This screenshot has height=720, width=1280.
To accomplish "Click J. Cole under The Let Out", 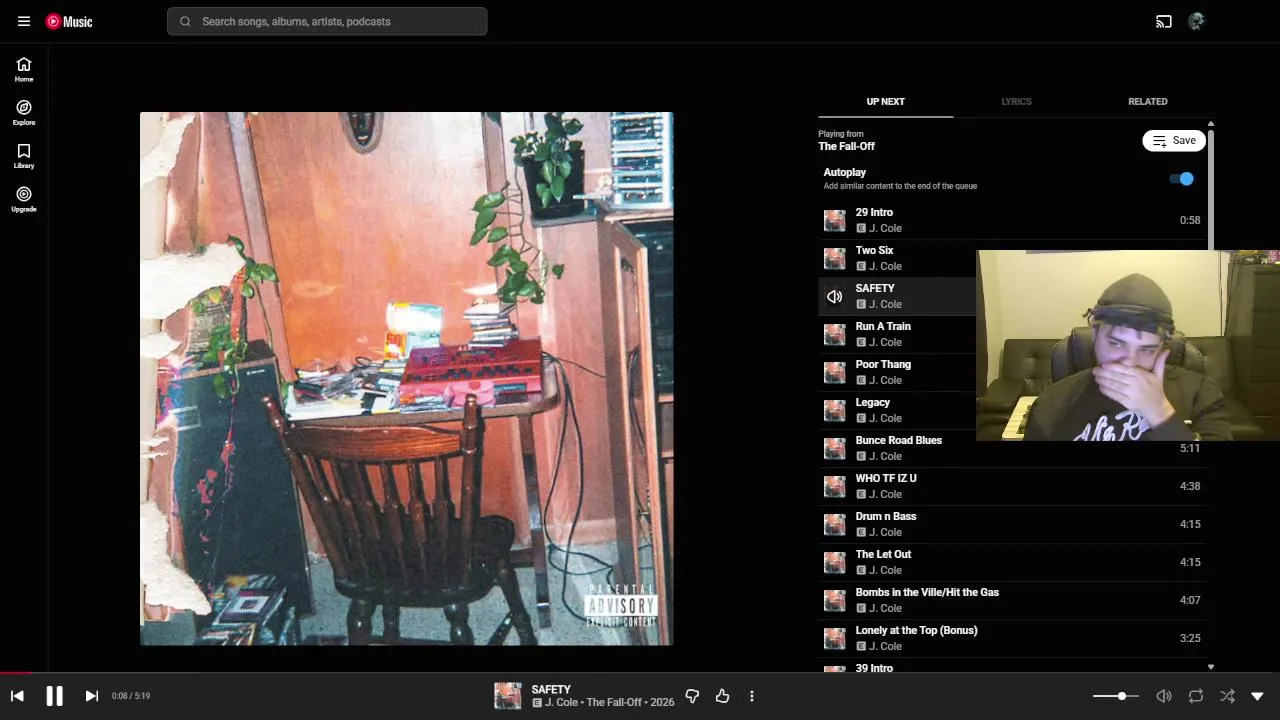I will [885, 570].
